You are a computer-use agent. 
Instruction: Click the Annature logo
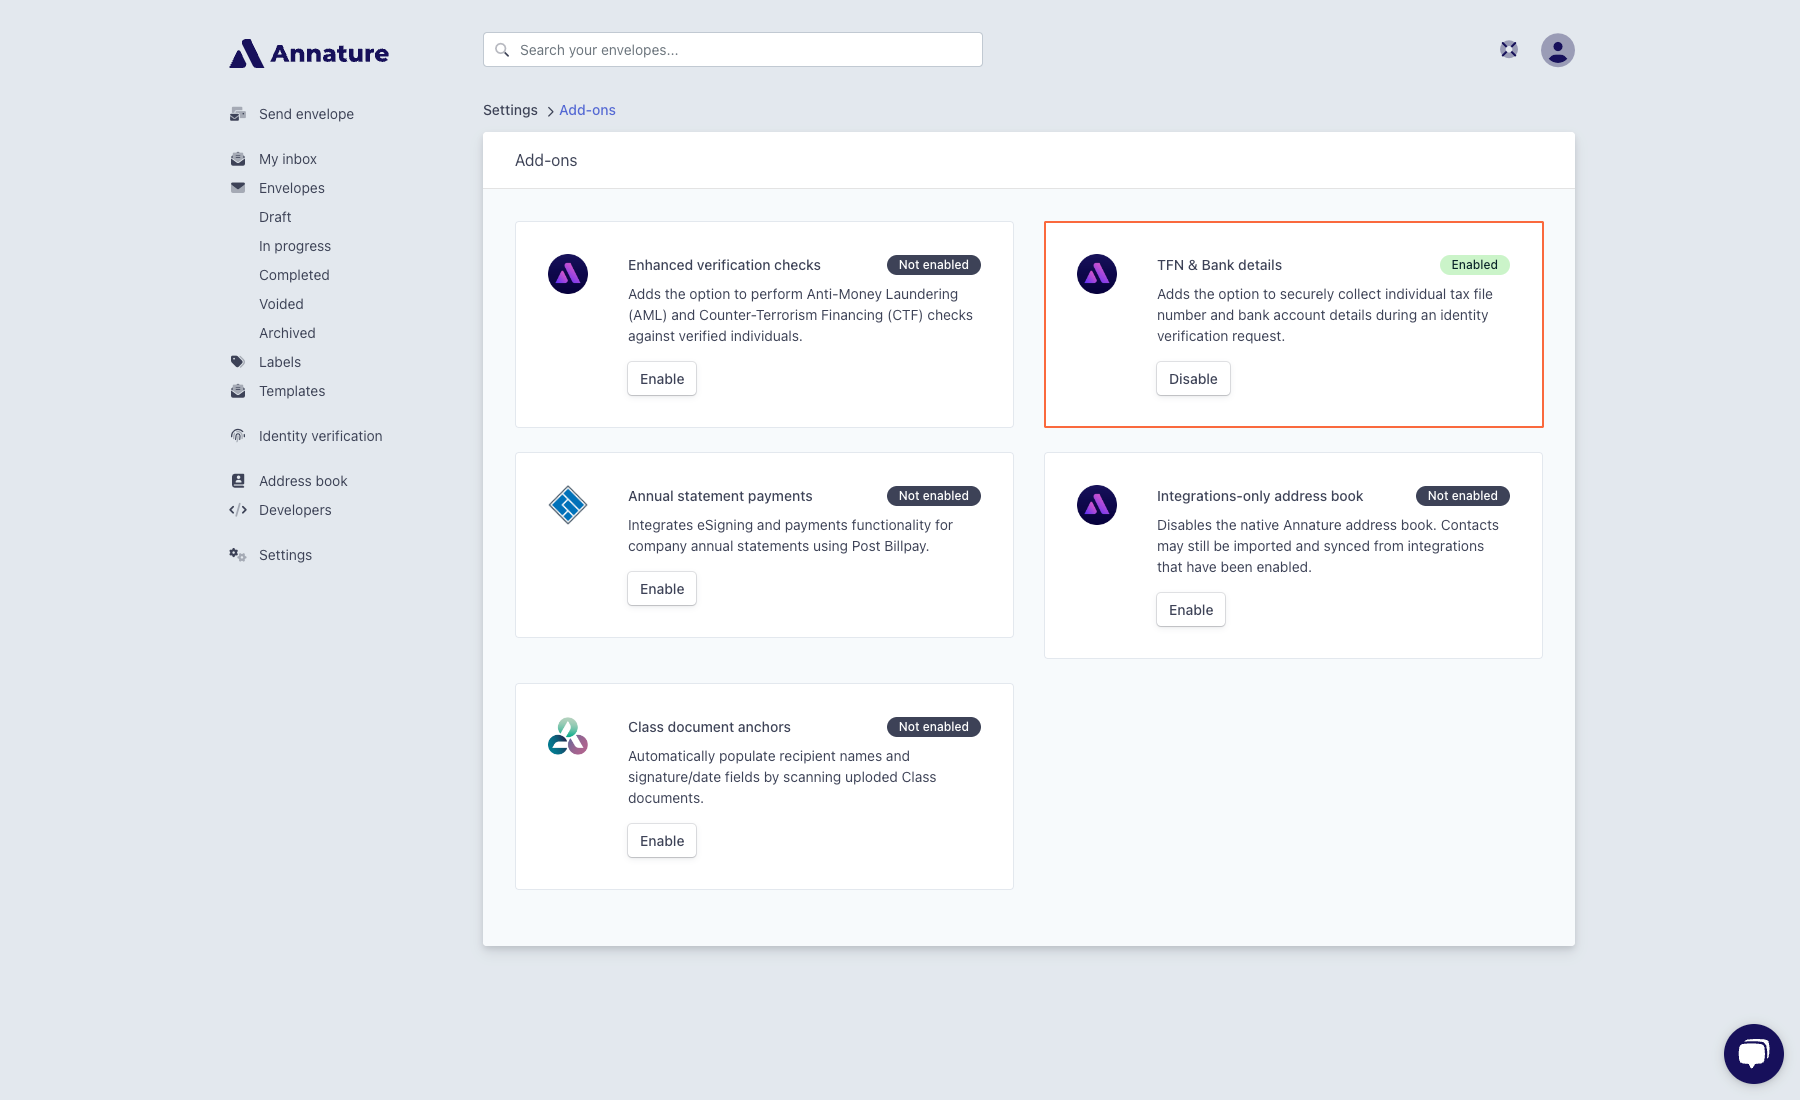click(x=309, y=53)
